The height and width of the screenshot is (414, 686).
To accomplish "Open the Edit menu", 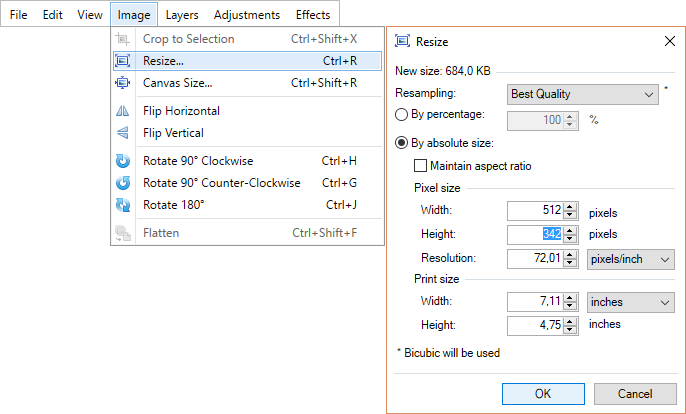I will (x=52, y=15).
